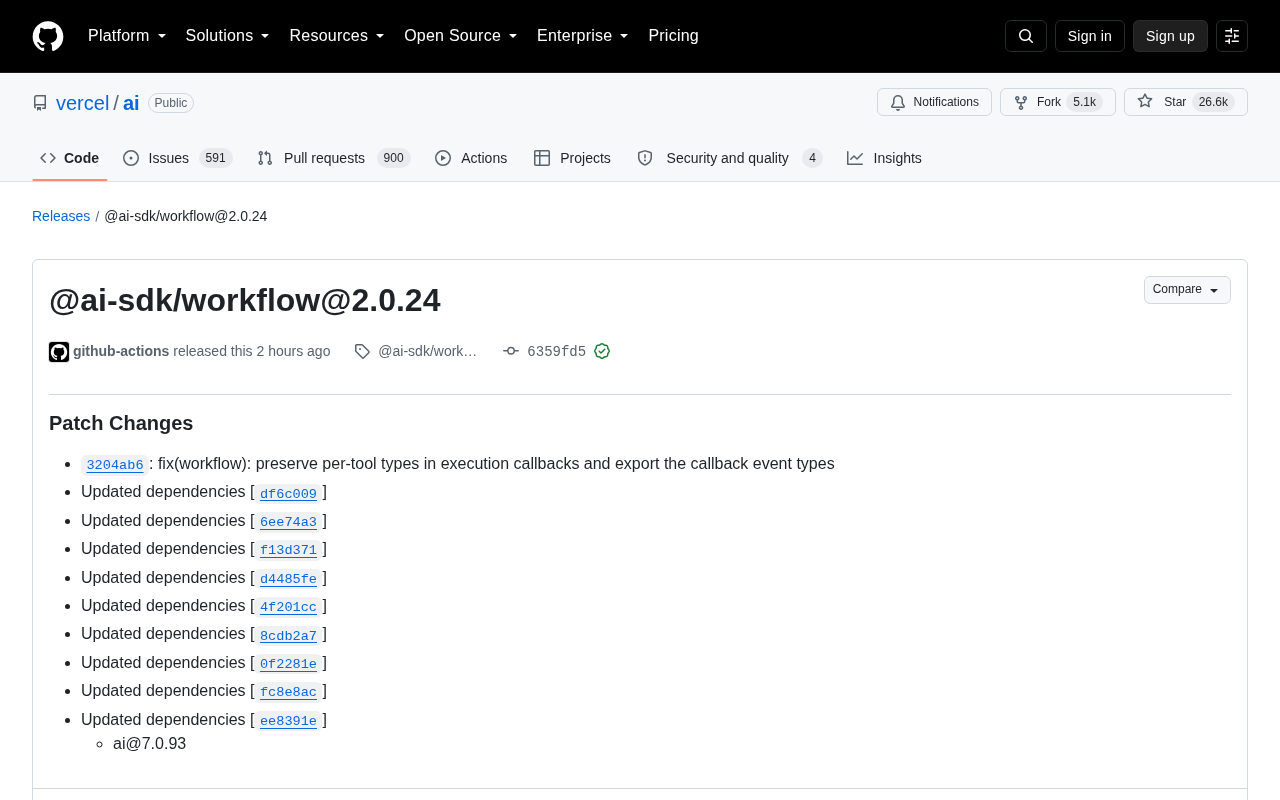Open commit f13d371
Screen dimensions: 1280x800
click(x=288, y=550)
